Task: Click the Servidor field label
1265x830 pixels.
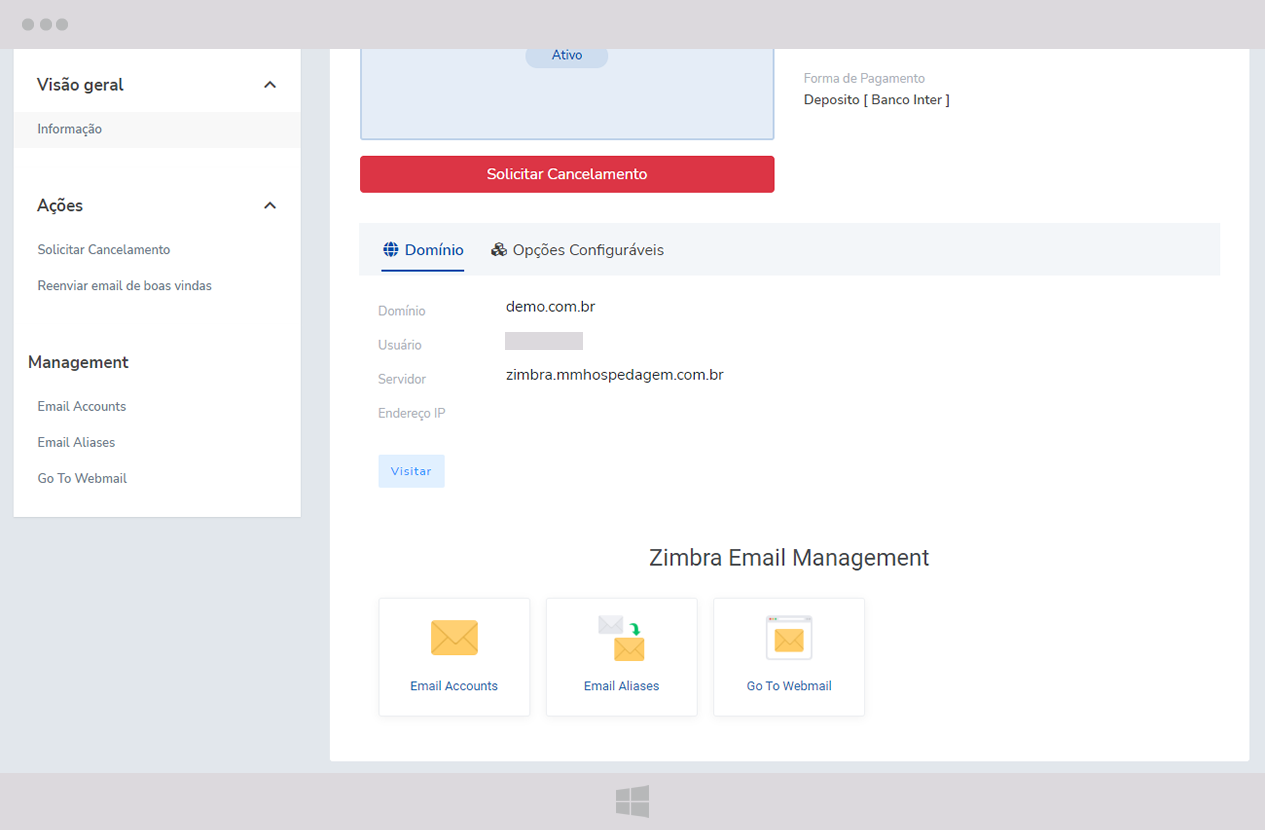Action: click(402, 379)
